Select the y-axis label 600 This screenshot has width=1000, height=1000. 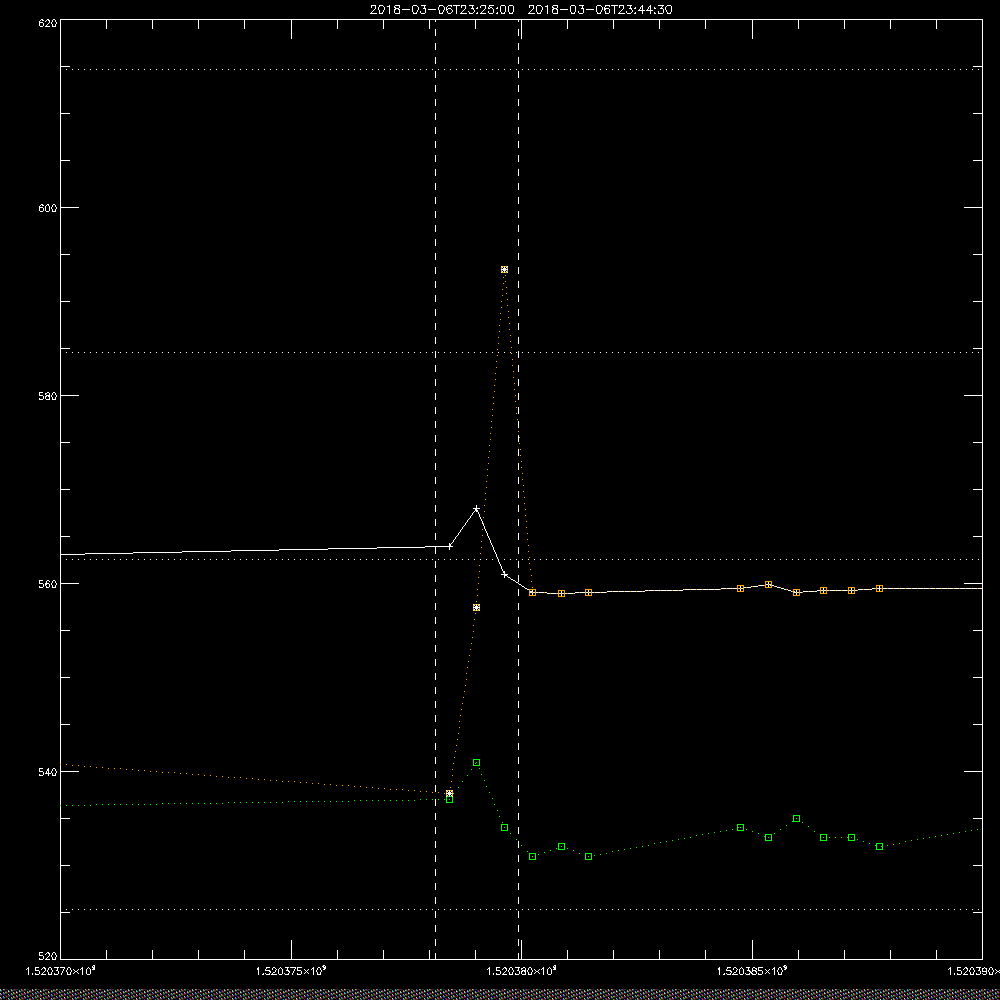(48, 208)
